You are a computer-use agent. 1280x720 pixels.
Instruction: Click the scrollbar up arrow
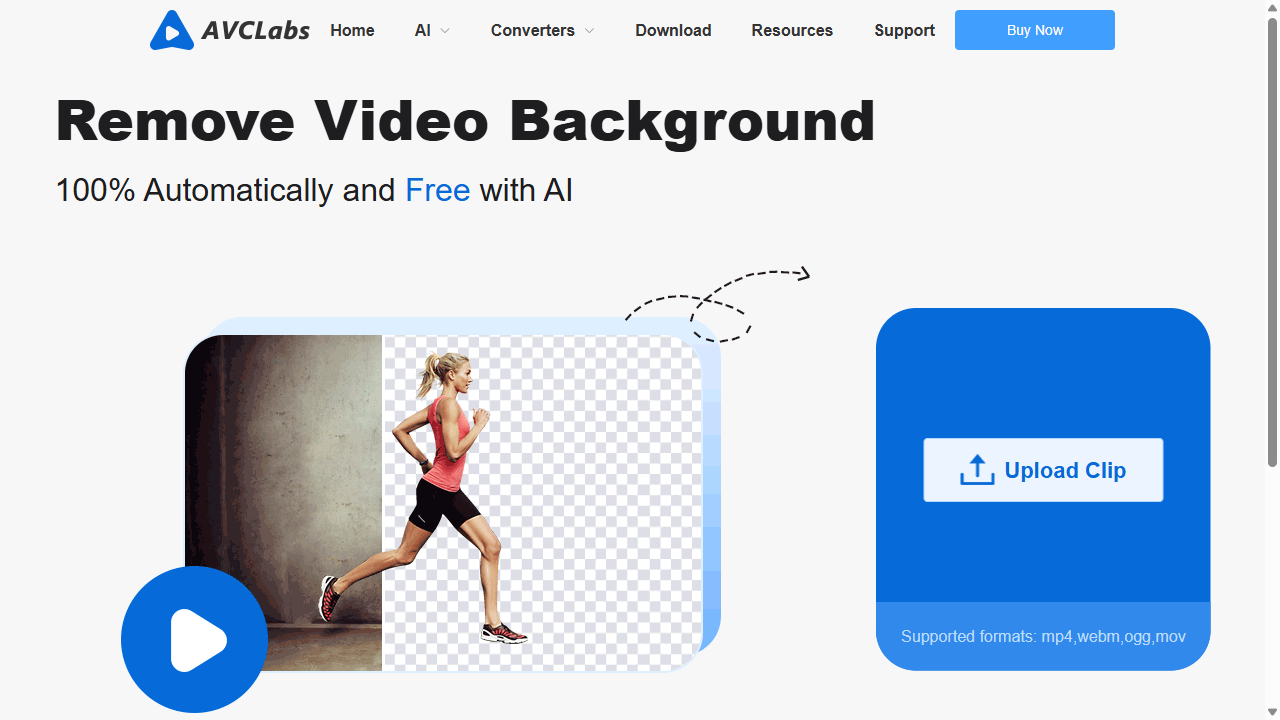[1272, 7]
